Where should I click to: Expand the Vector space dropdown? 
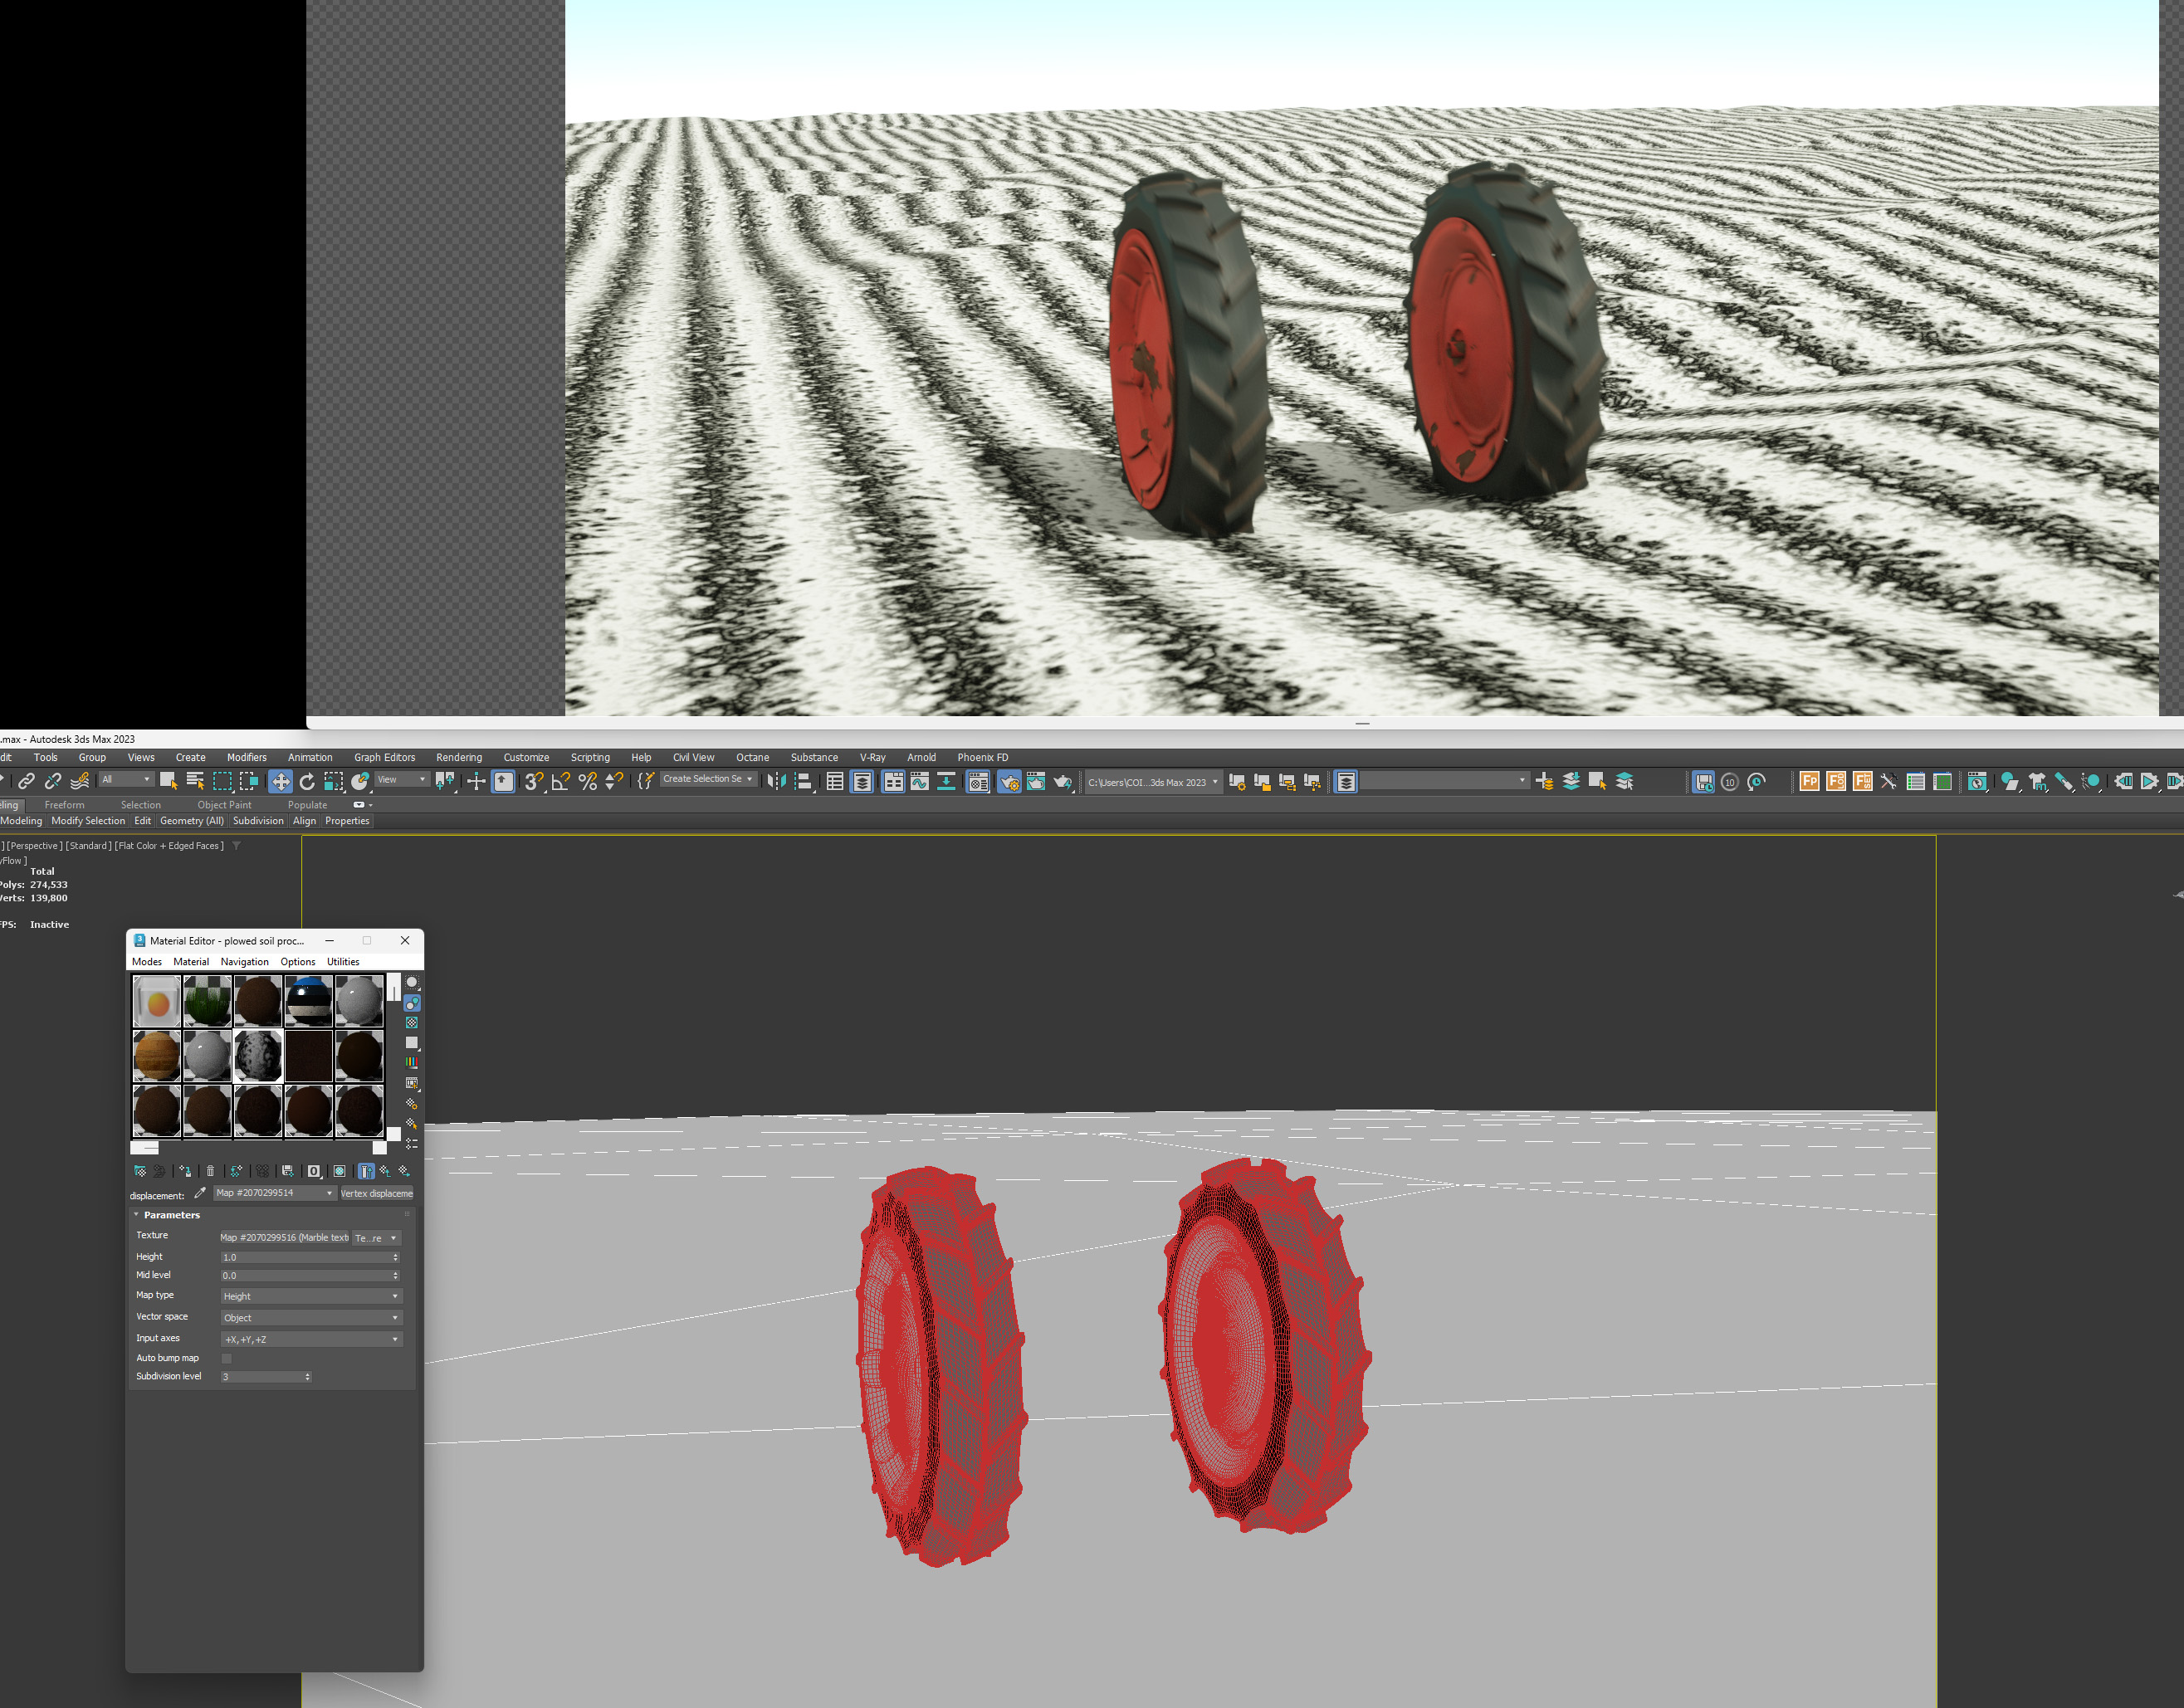pos(310,1318)
